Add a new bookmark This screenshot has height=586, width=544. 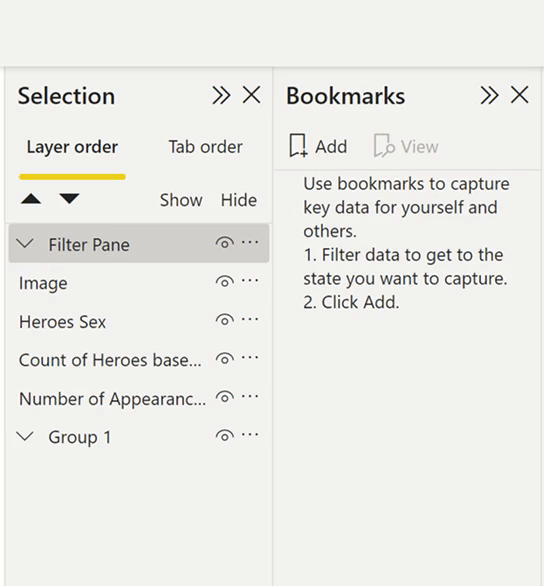click(x=318, y=146)
